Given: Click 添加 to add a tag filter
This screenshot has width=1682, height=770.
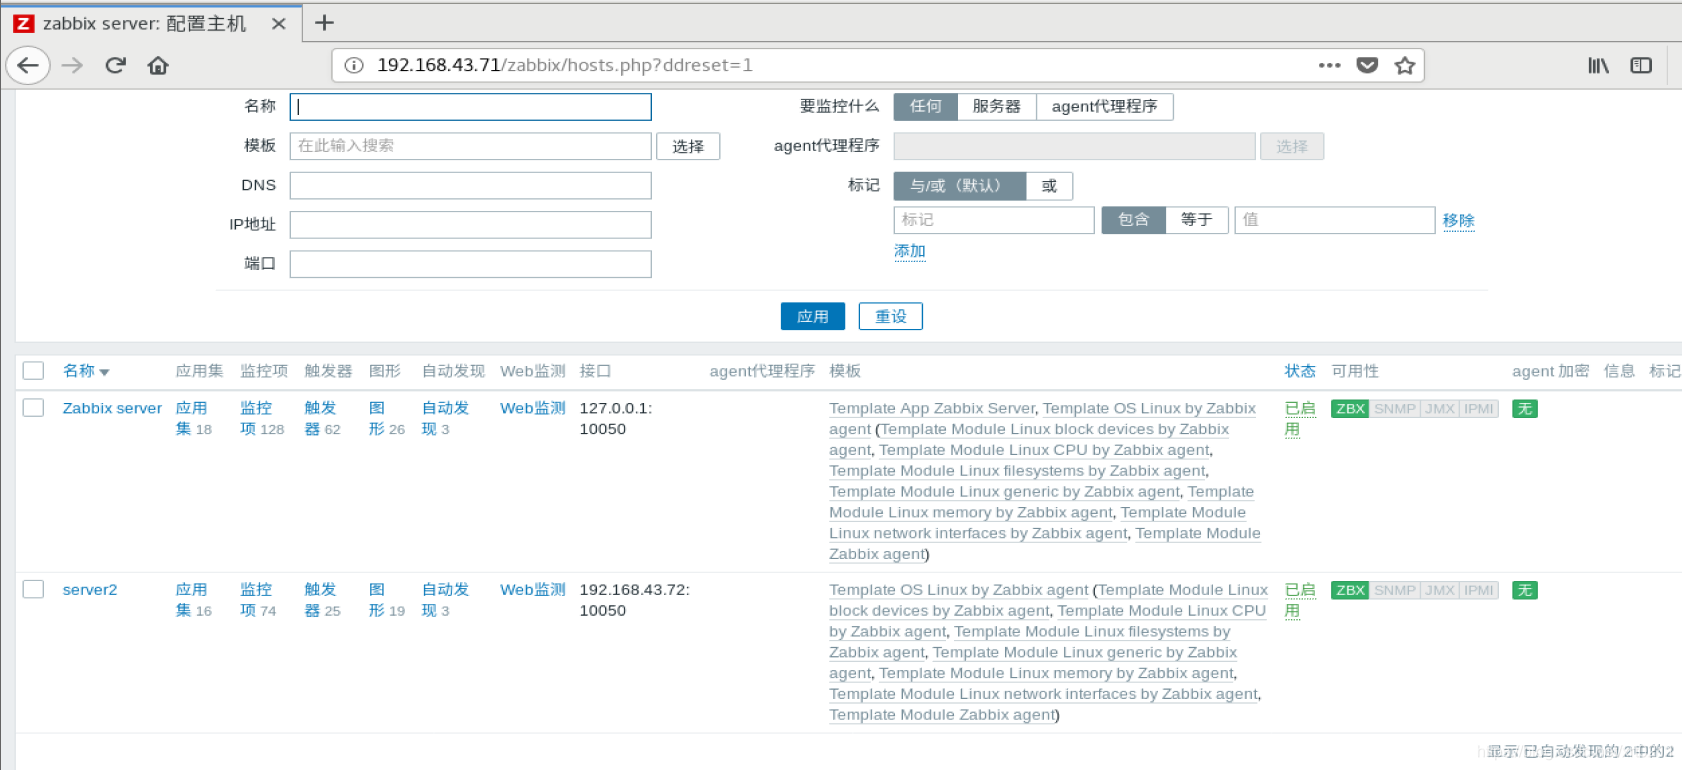Looking at the screenshot, I should [x=910, y=252].
